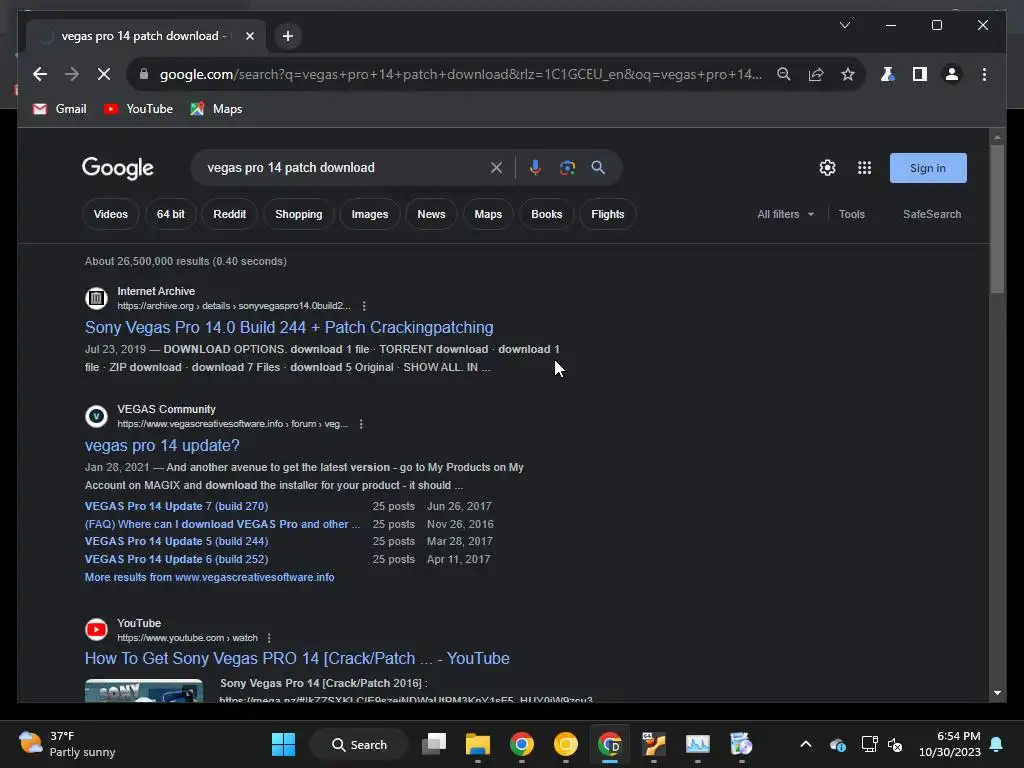Open the zoom magnifier in address bar
This screenshot has height=768, width=1024.
[784, 74]
